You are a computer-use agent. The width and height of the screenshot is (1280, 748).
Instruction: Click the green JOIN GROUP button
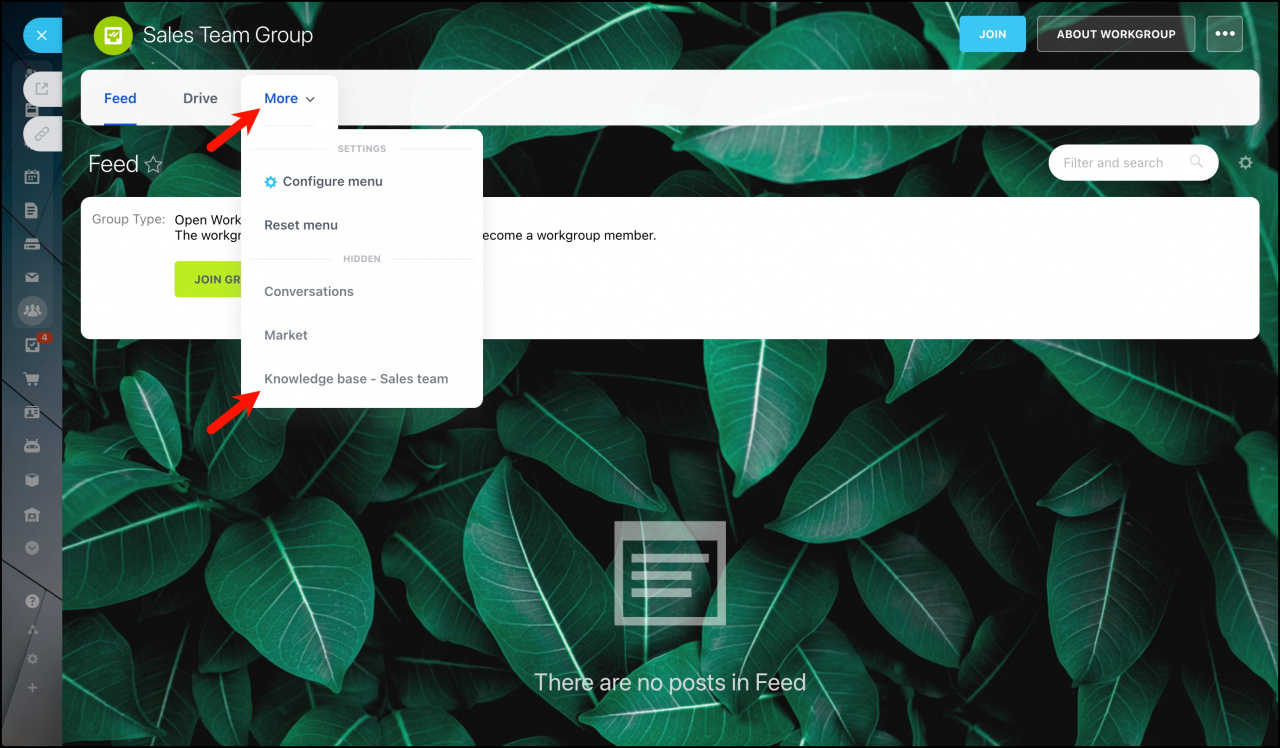coord(209,279)
